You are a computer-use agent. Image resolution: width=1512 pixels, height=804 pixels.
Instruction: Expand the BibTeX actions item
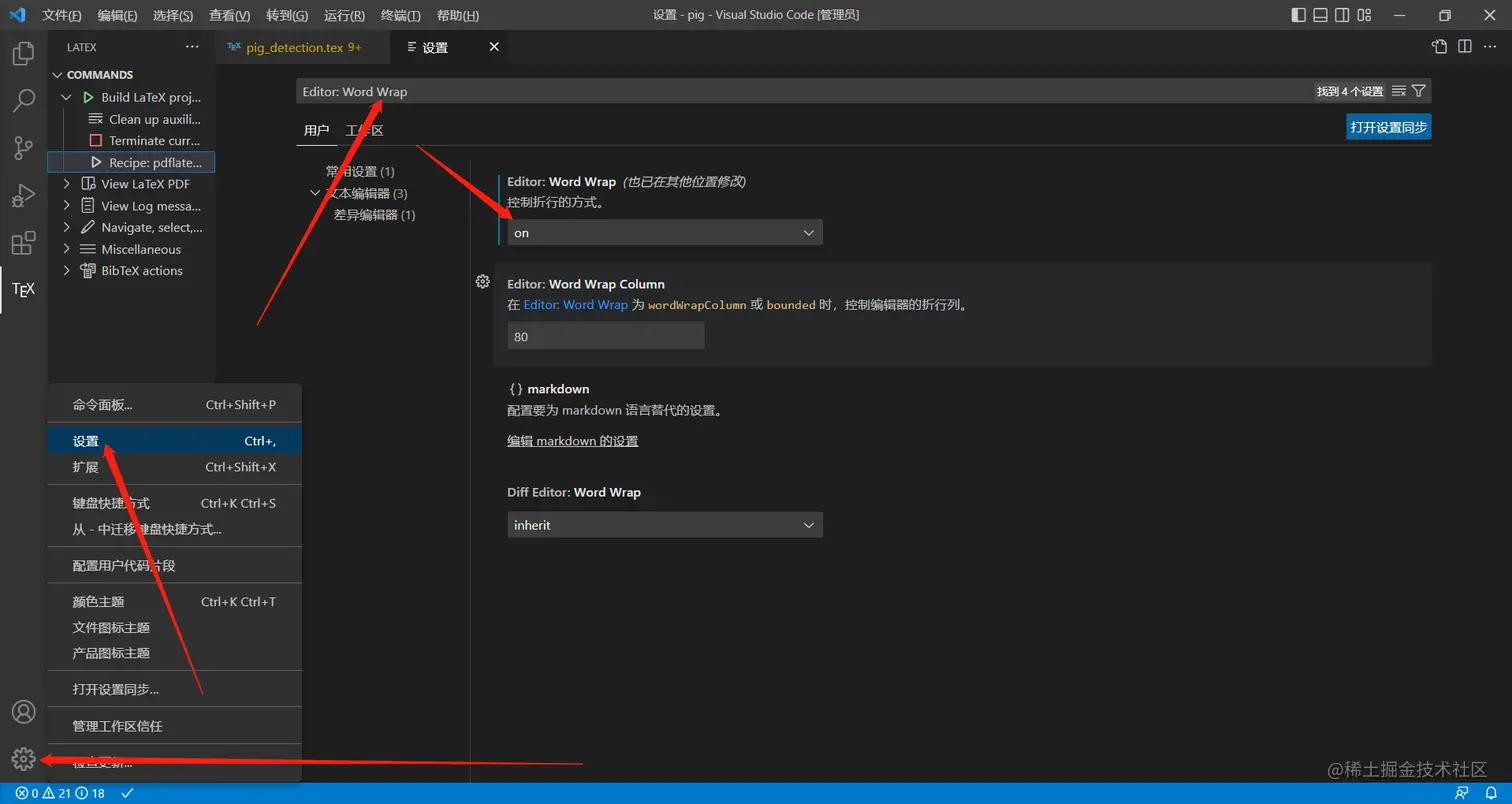(67, 271)
